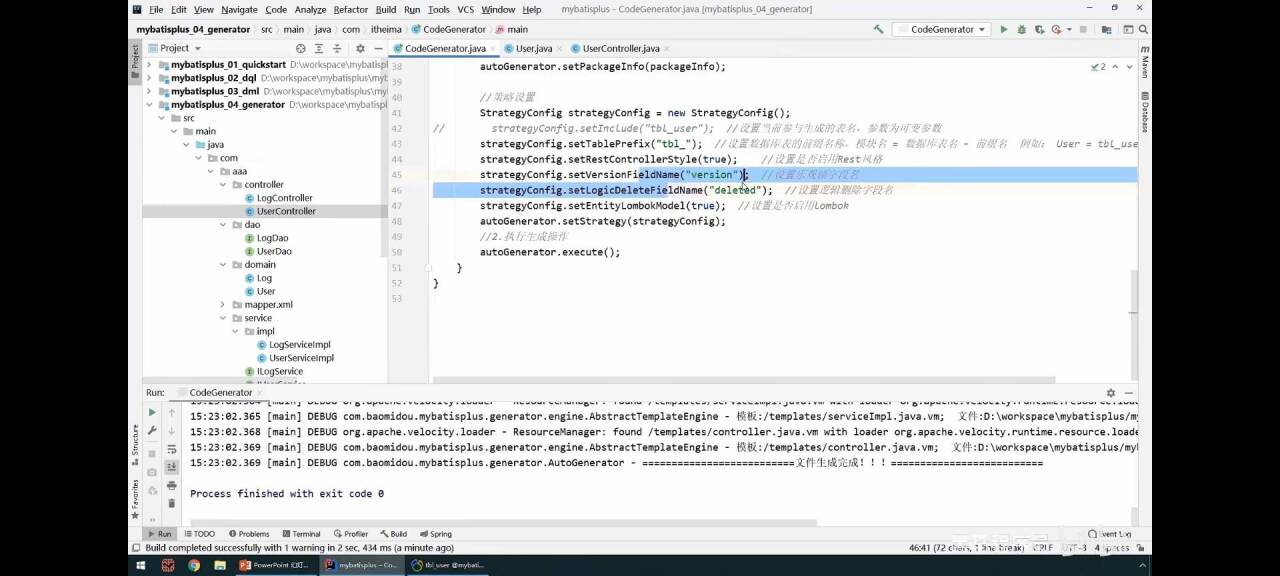Collapse all nodes in Project panel toolbar
The width and height of the screenshot is (1280, 576).
click(x=337, y=48)
